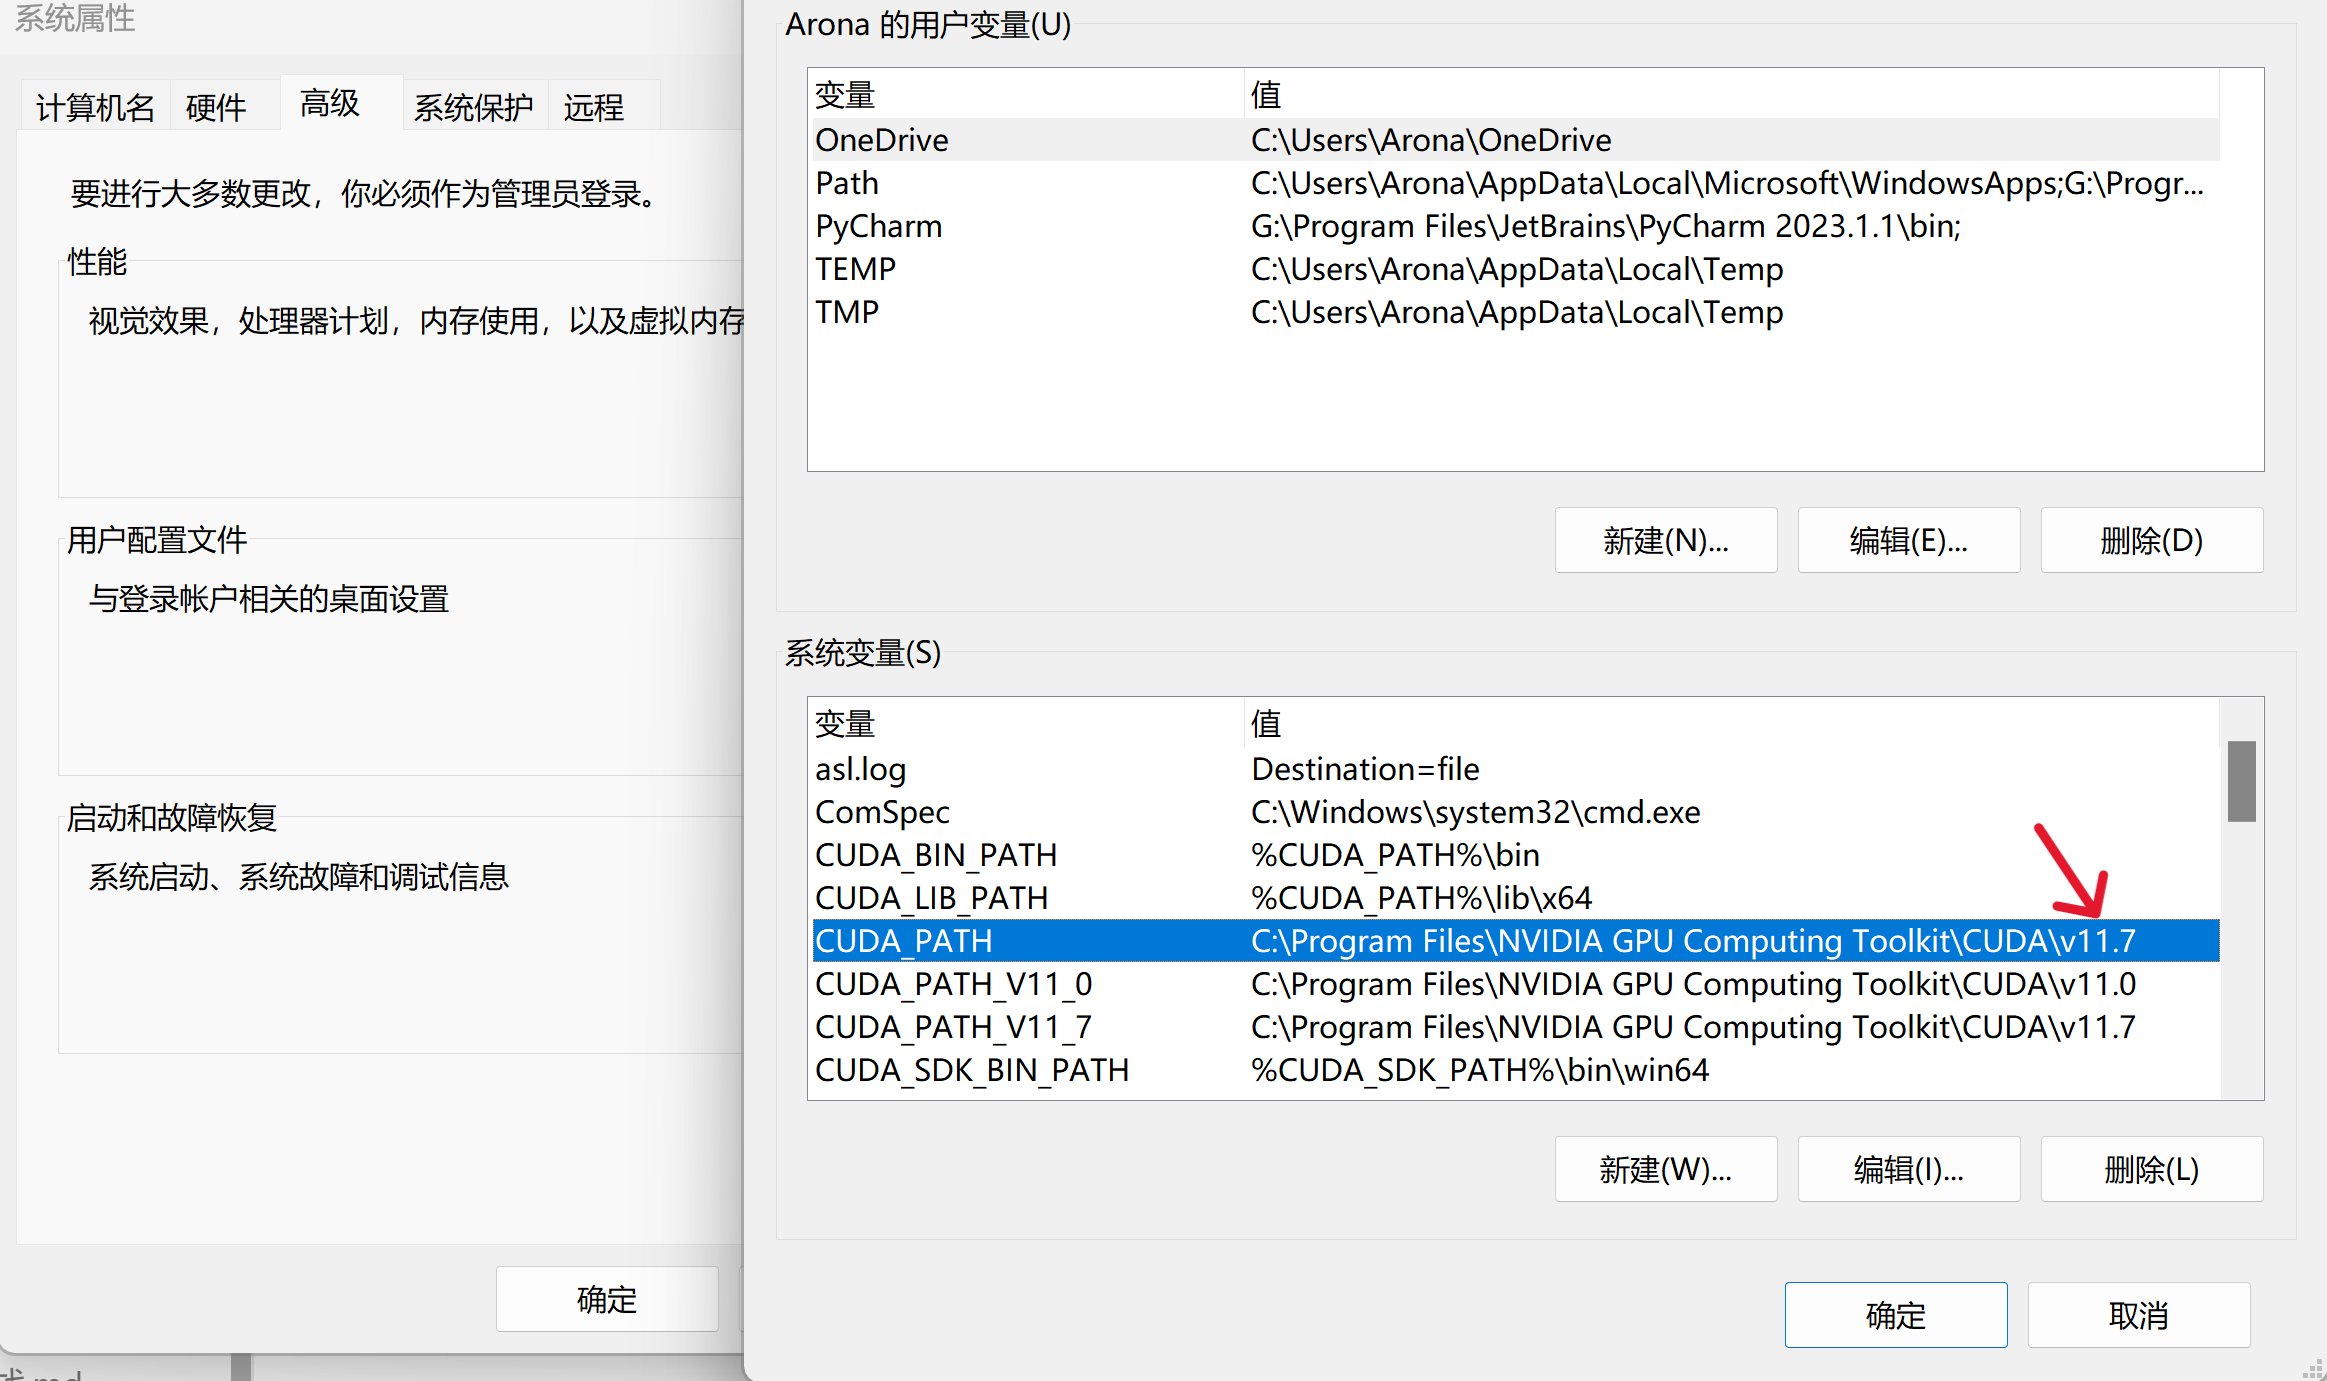The height and width of the screenshot is (1381, 2327).
Task: Click 删除(L) for system variables
Action: coord(2152,1169)
